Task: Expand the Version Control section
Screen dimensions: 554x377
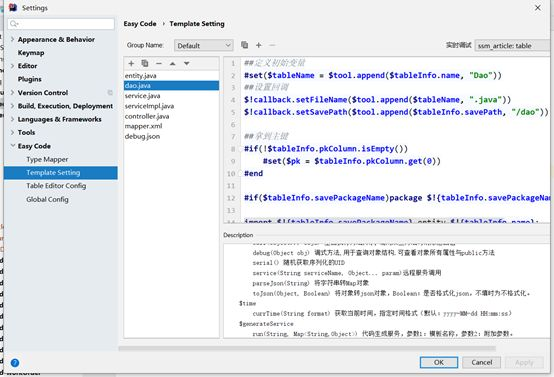Action: (x=12, y=93)
